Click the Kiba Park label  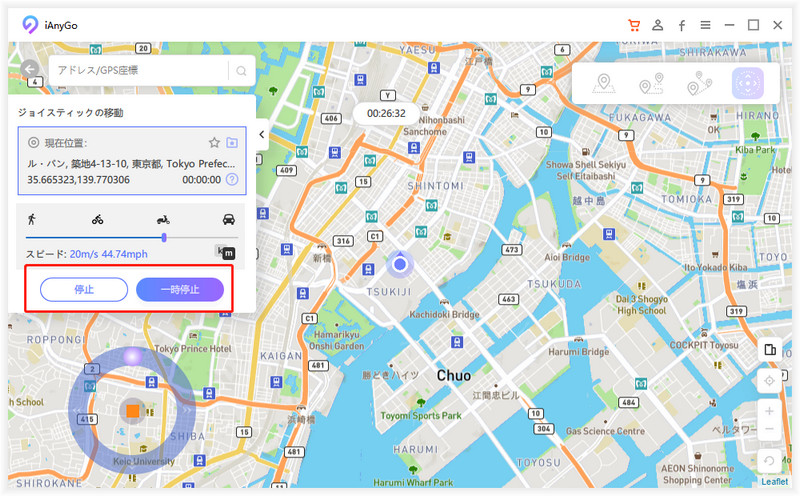click(x=755, y=150)
